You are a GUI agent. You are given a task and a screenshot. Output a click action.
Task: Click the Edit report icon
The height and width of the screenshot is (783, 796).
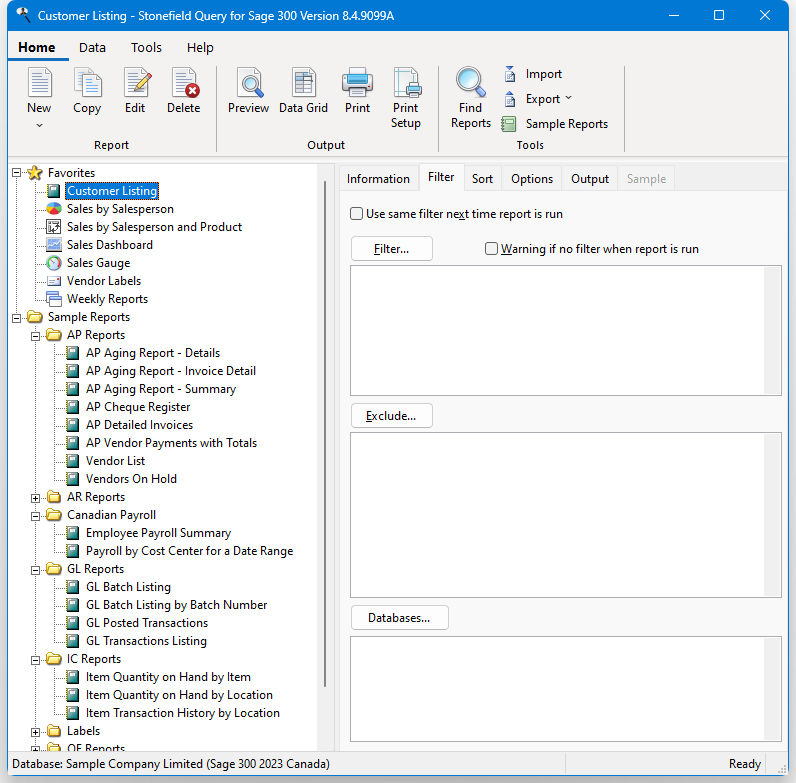136,83
